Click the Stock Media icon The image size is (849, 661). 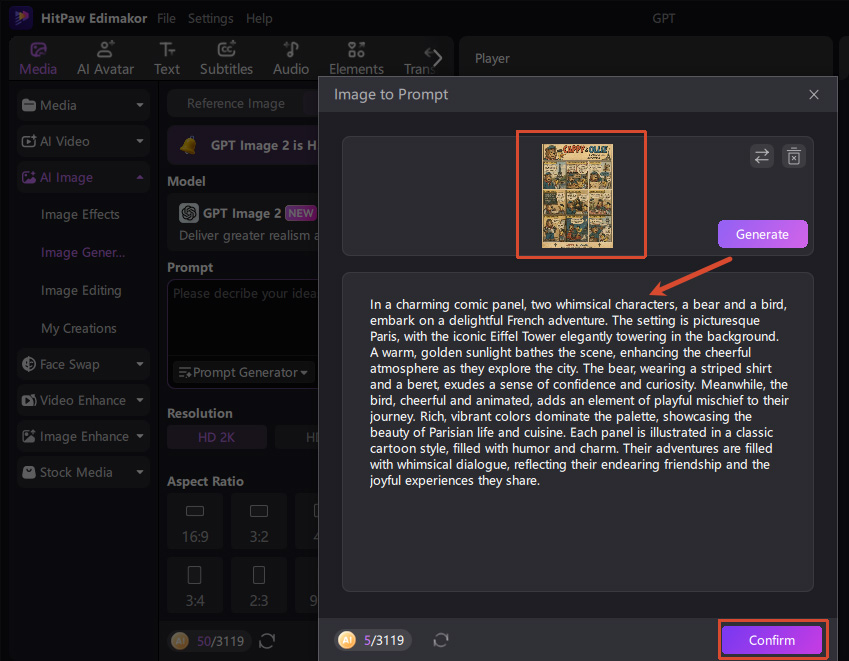point(29,473)
